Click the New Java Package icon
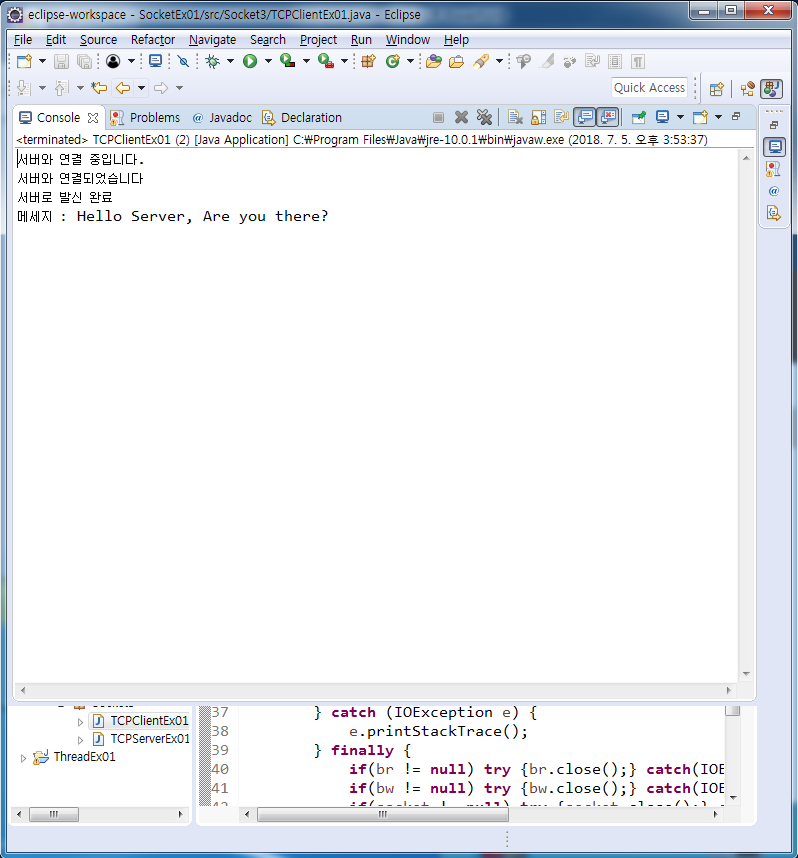 (368, 61)
